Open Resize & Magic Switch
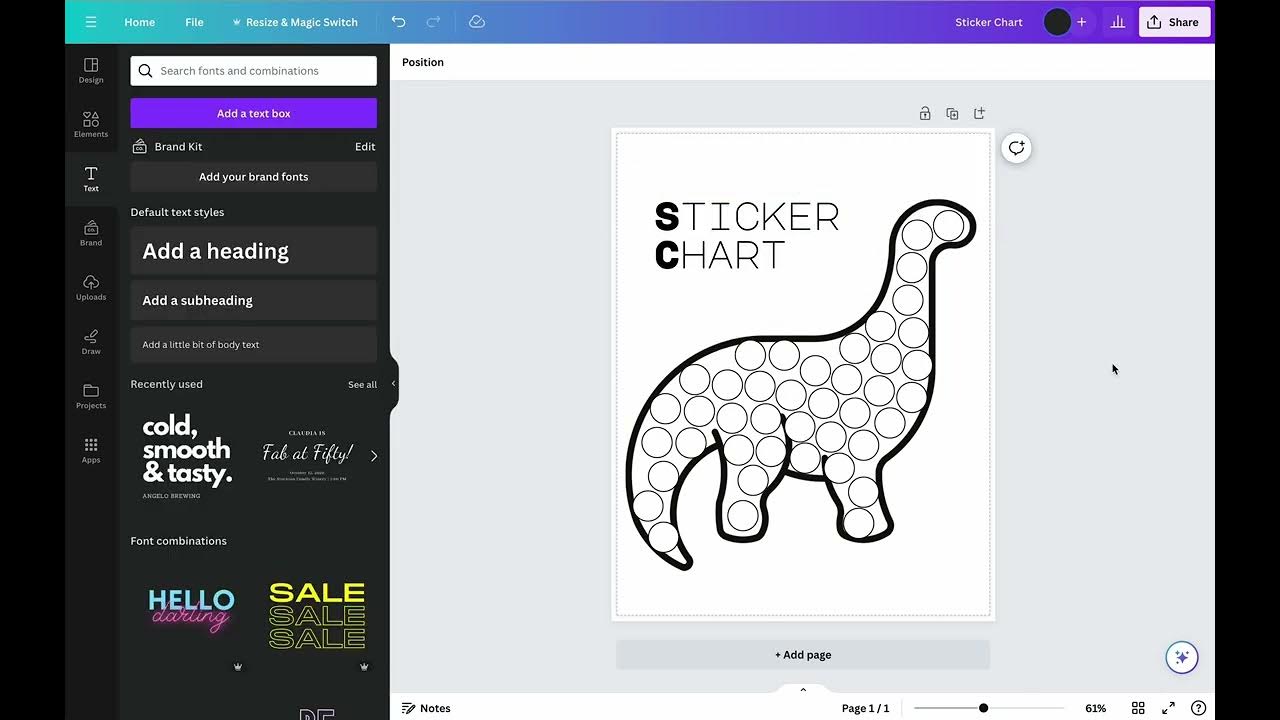The image size is (1280, 720). tap(294, 22)
